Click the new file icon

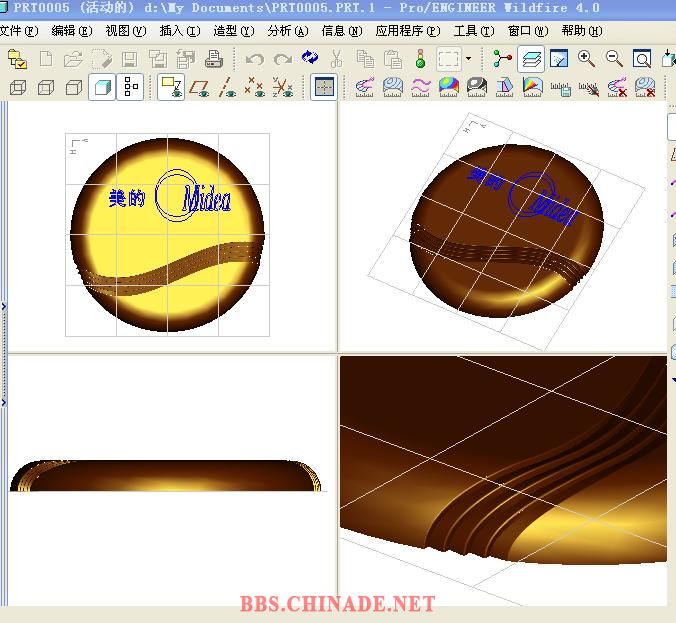46,59
